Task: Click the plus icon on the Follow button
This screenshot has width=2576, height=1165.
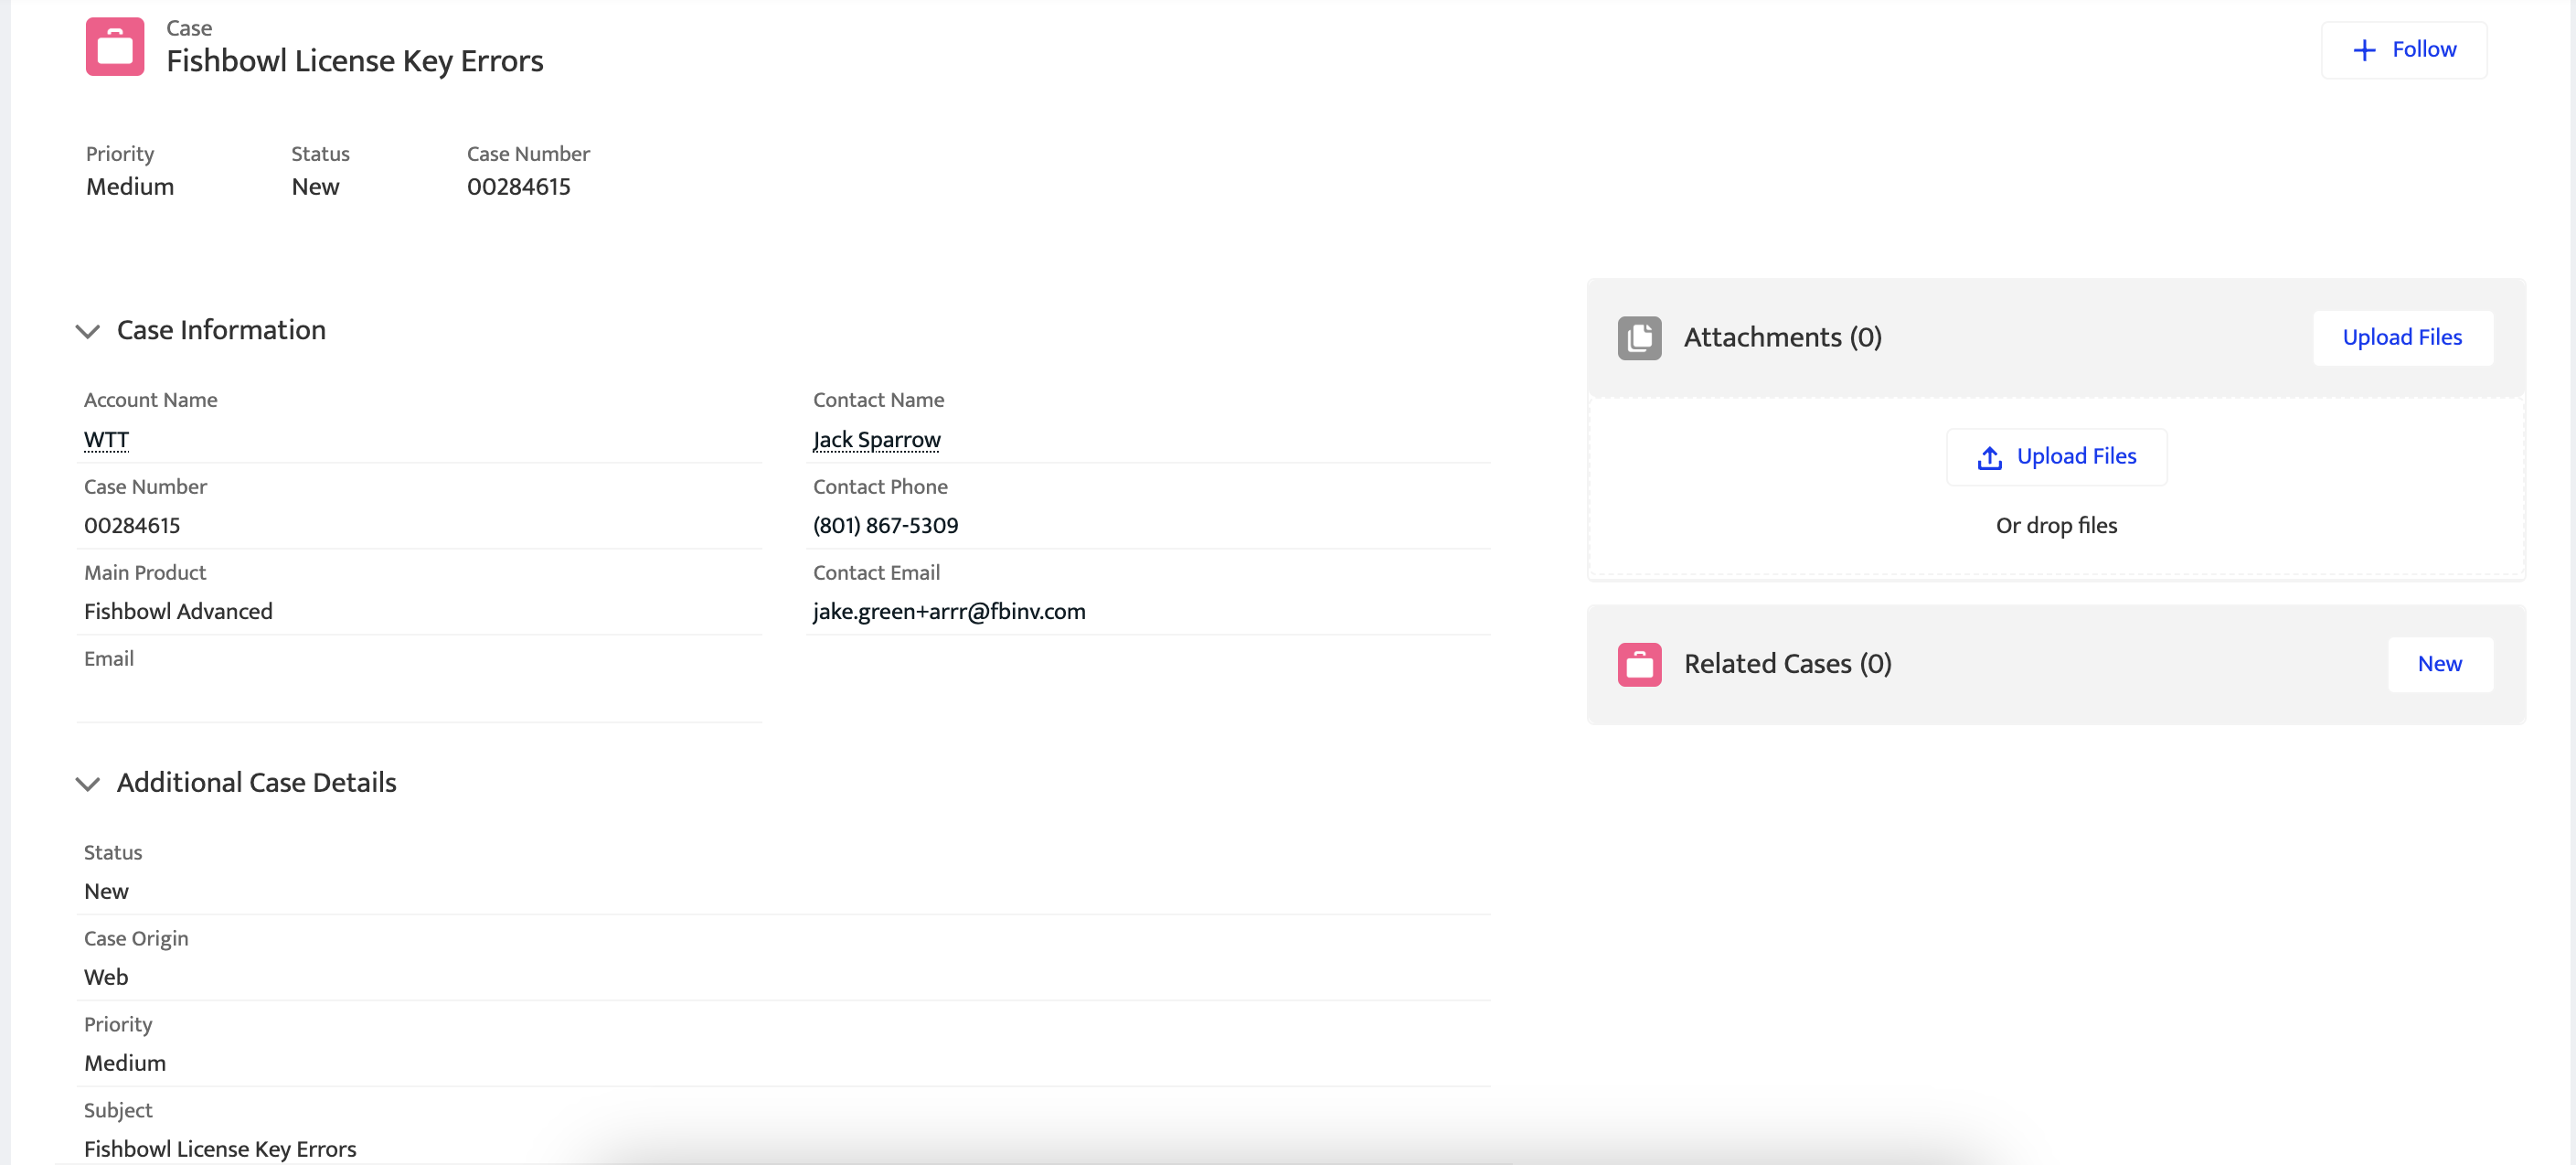Action: click(2364, 50)
